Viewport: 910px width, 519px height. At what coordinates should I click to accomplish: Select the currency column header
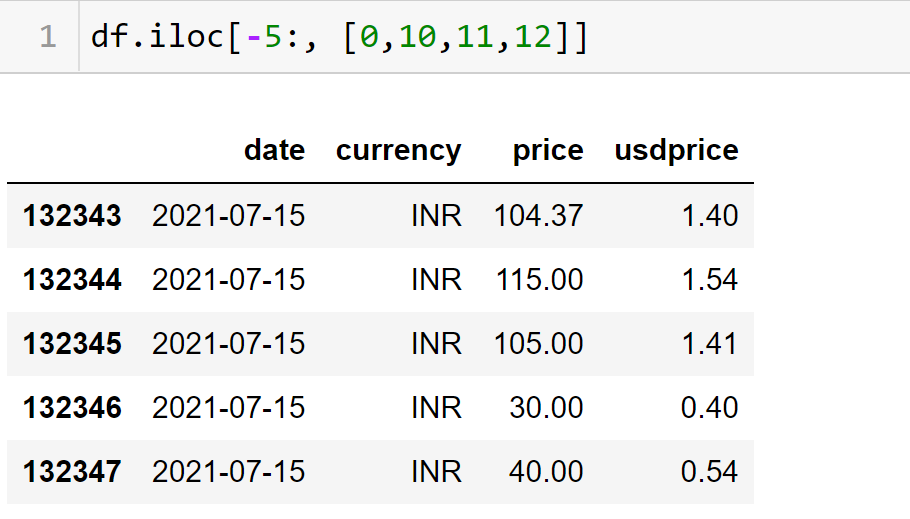point(398,150)
